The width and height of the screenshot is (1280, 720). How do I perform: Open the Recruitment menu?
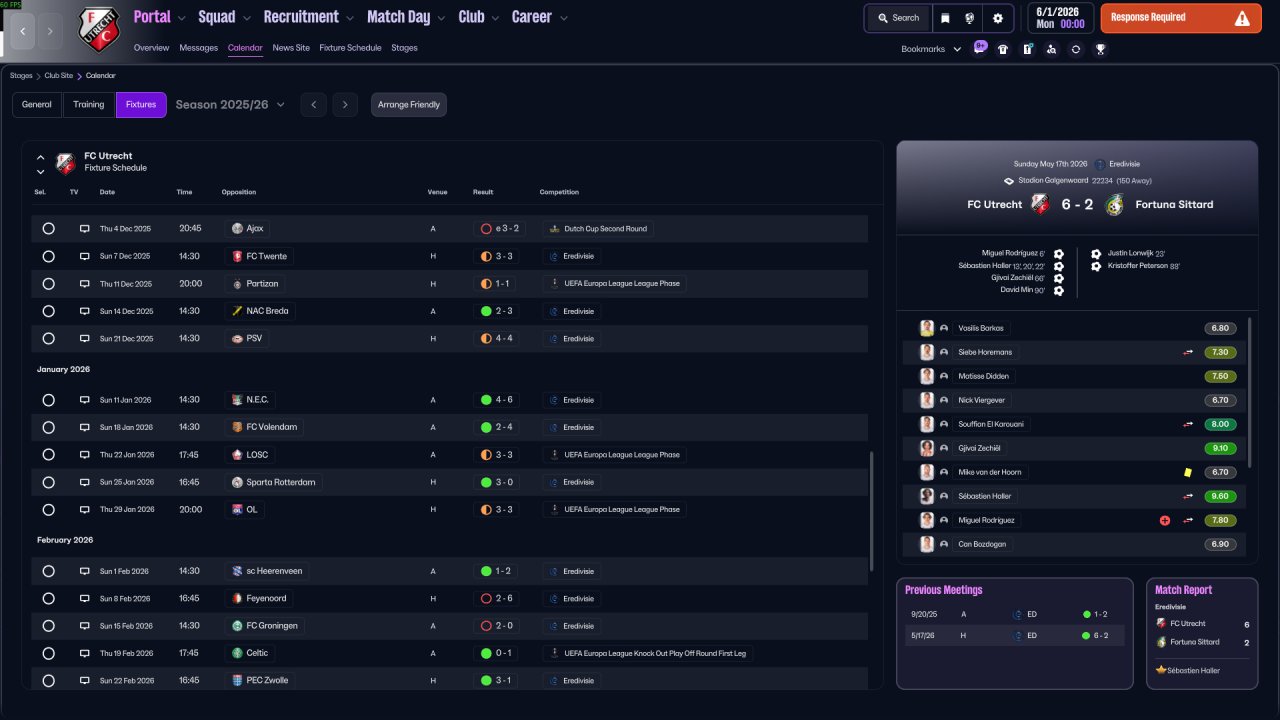coord(308,17)
